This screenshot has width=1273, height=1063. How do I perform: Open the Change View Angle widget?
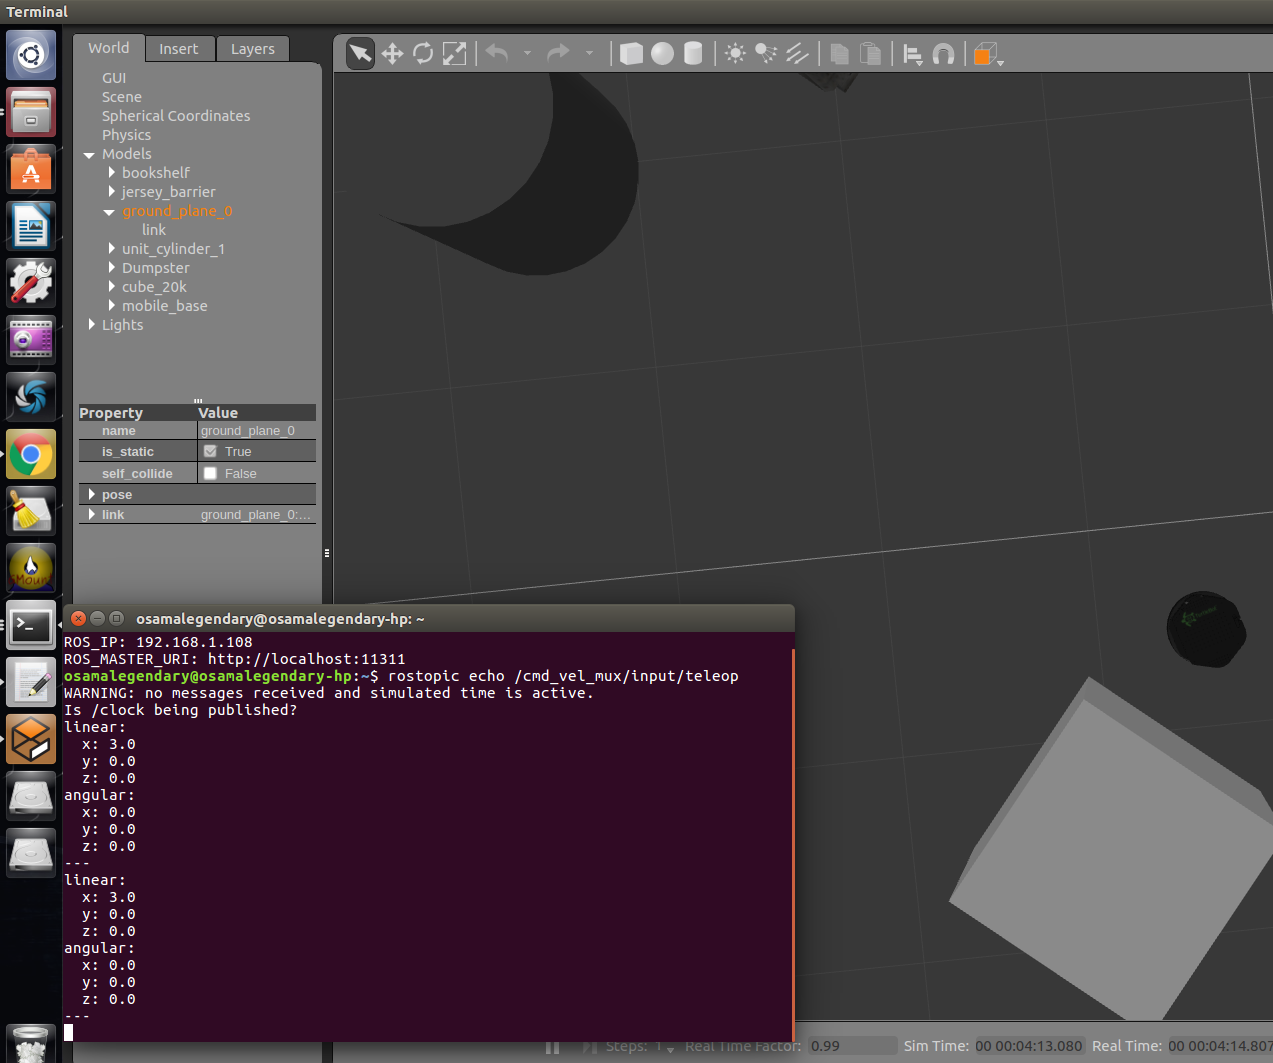(x=984, y=53)
